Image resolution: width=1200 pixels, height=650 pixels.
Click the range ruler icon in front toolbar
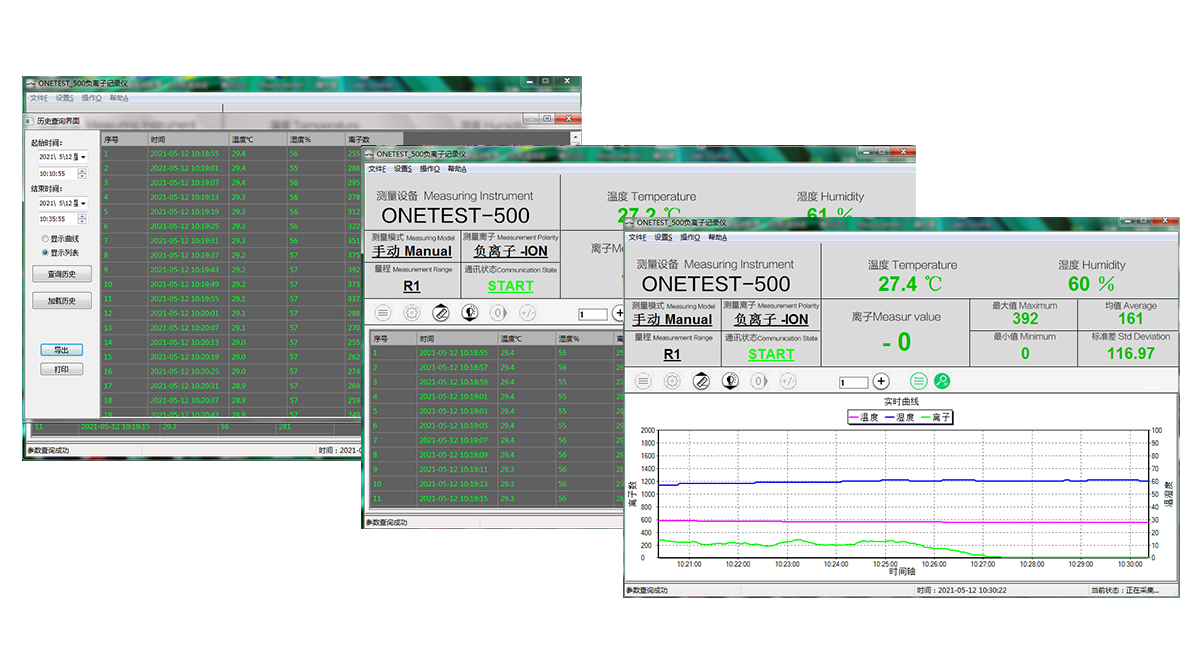coord(701,381)
